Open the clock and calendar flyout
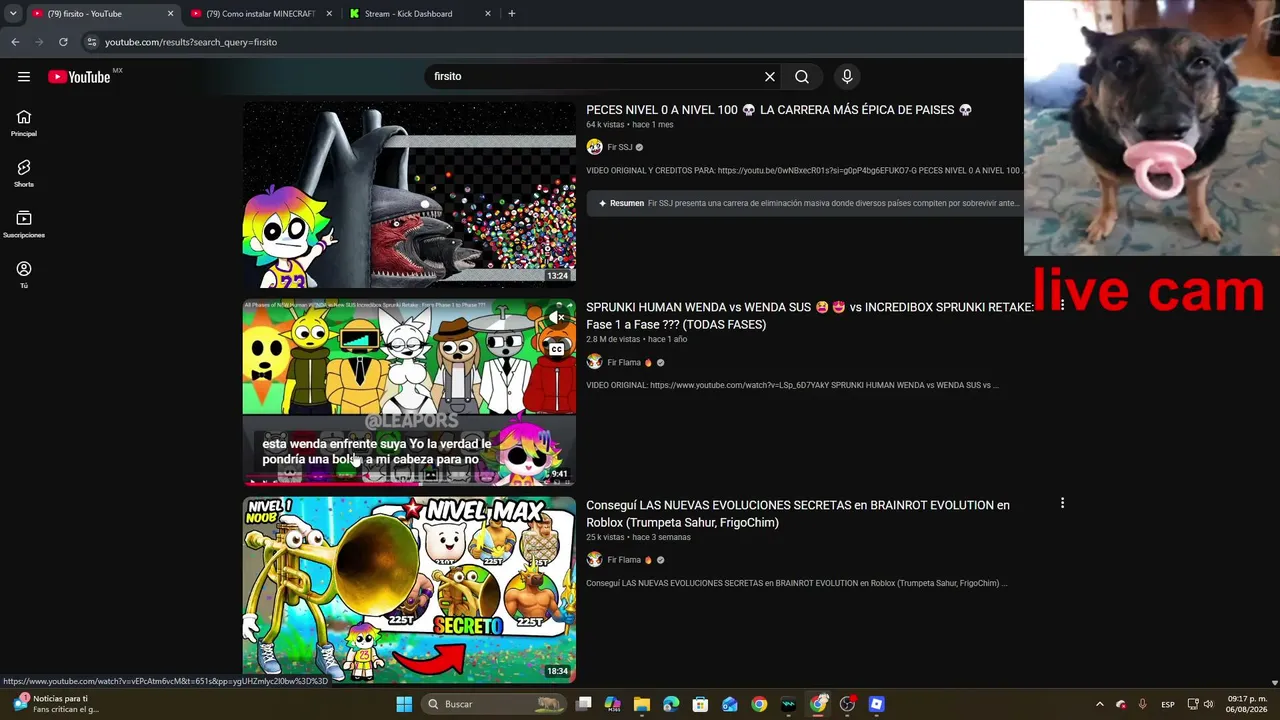Image resolution: width=1280 pixels, height=720 pixels. [x=1248, y=704]
